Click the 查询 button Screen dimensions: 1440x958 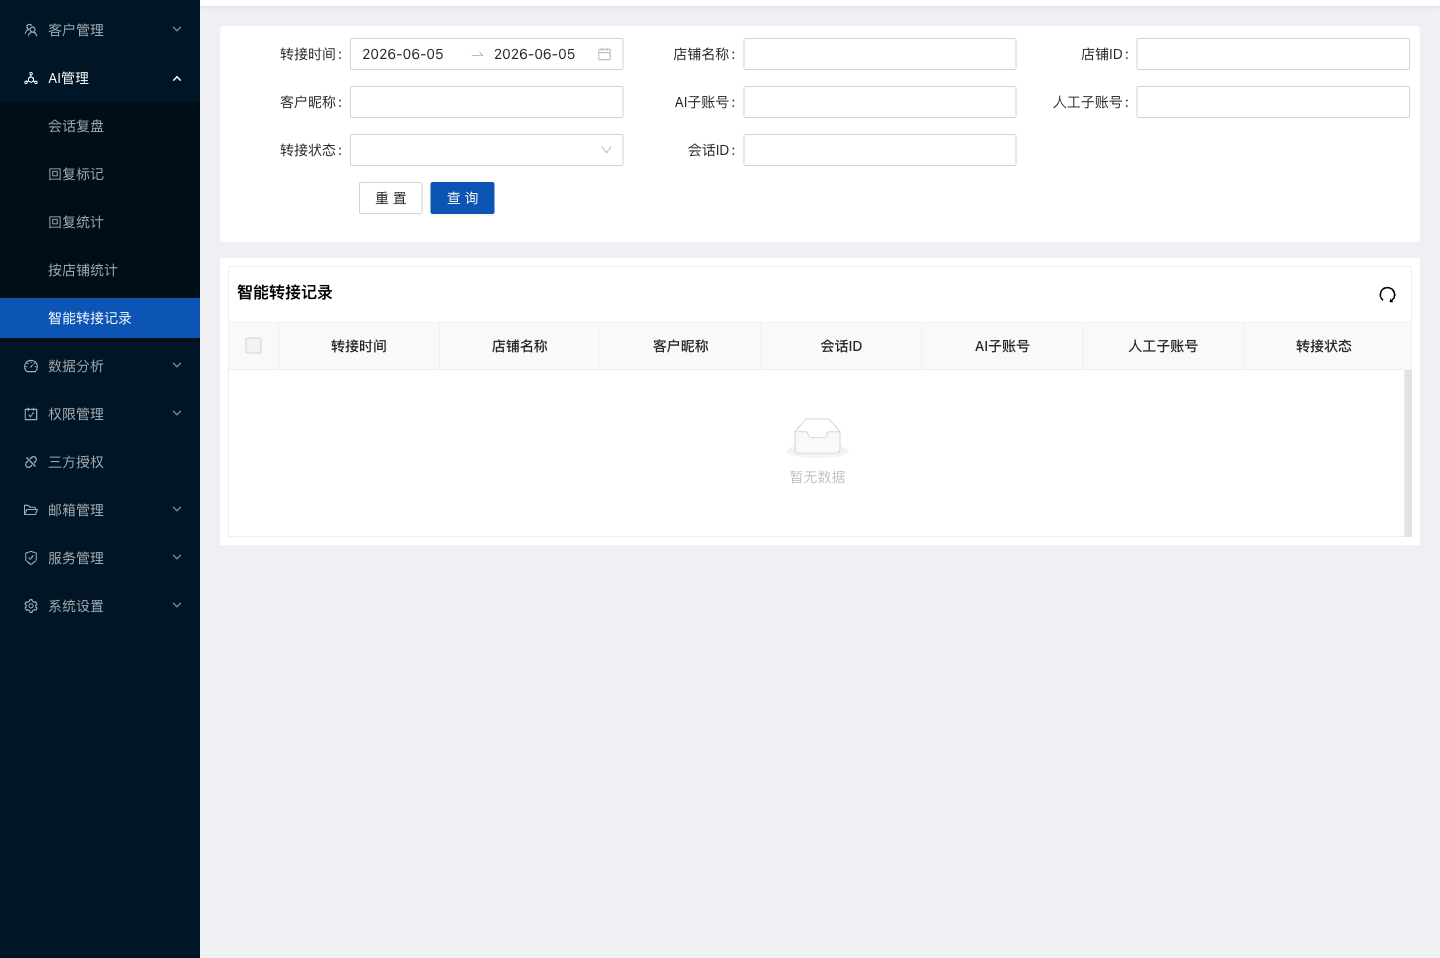coord(462,198)
